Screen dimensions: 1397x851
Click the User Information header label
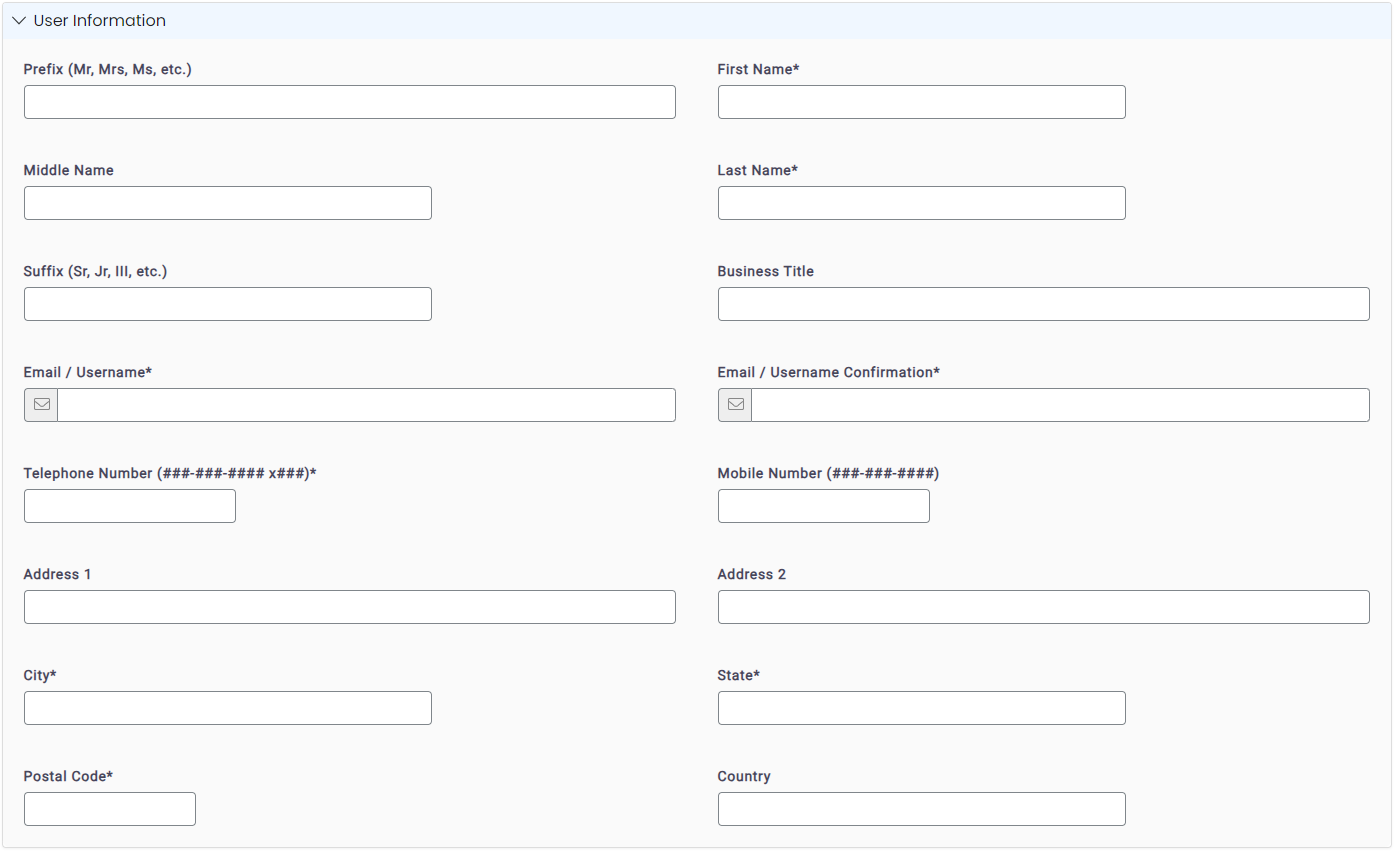(100, 20)
